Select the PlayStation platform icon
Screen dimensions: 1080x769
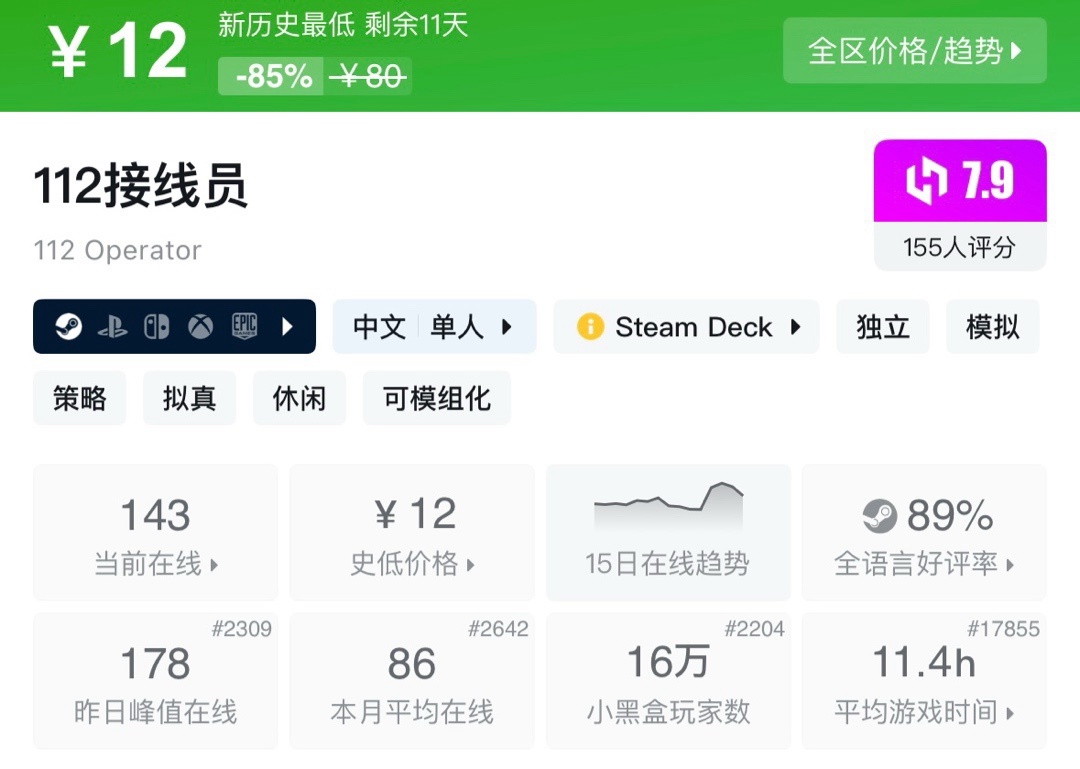113,326
